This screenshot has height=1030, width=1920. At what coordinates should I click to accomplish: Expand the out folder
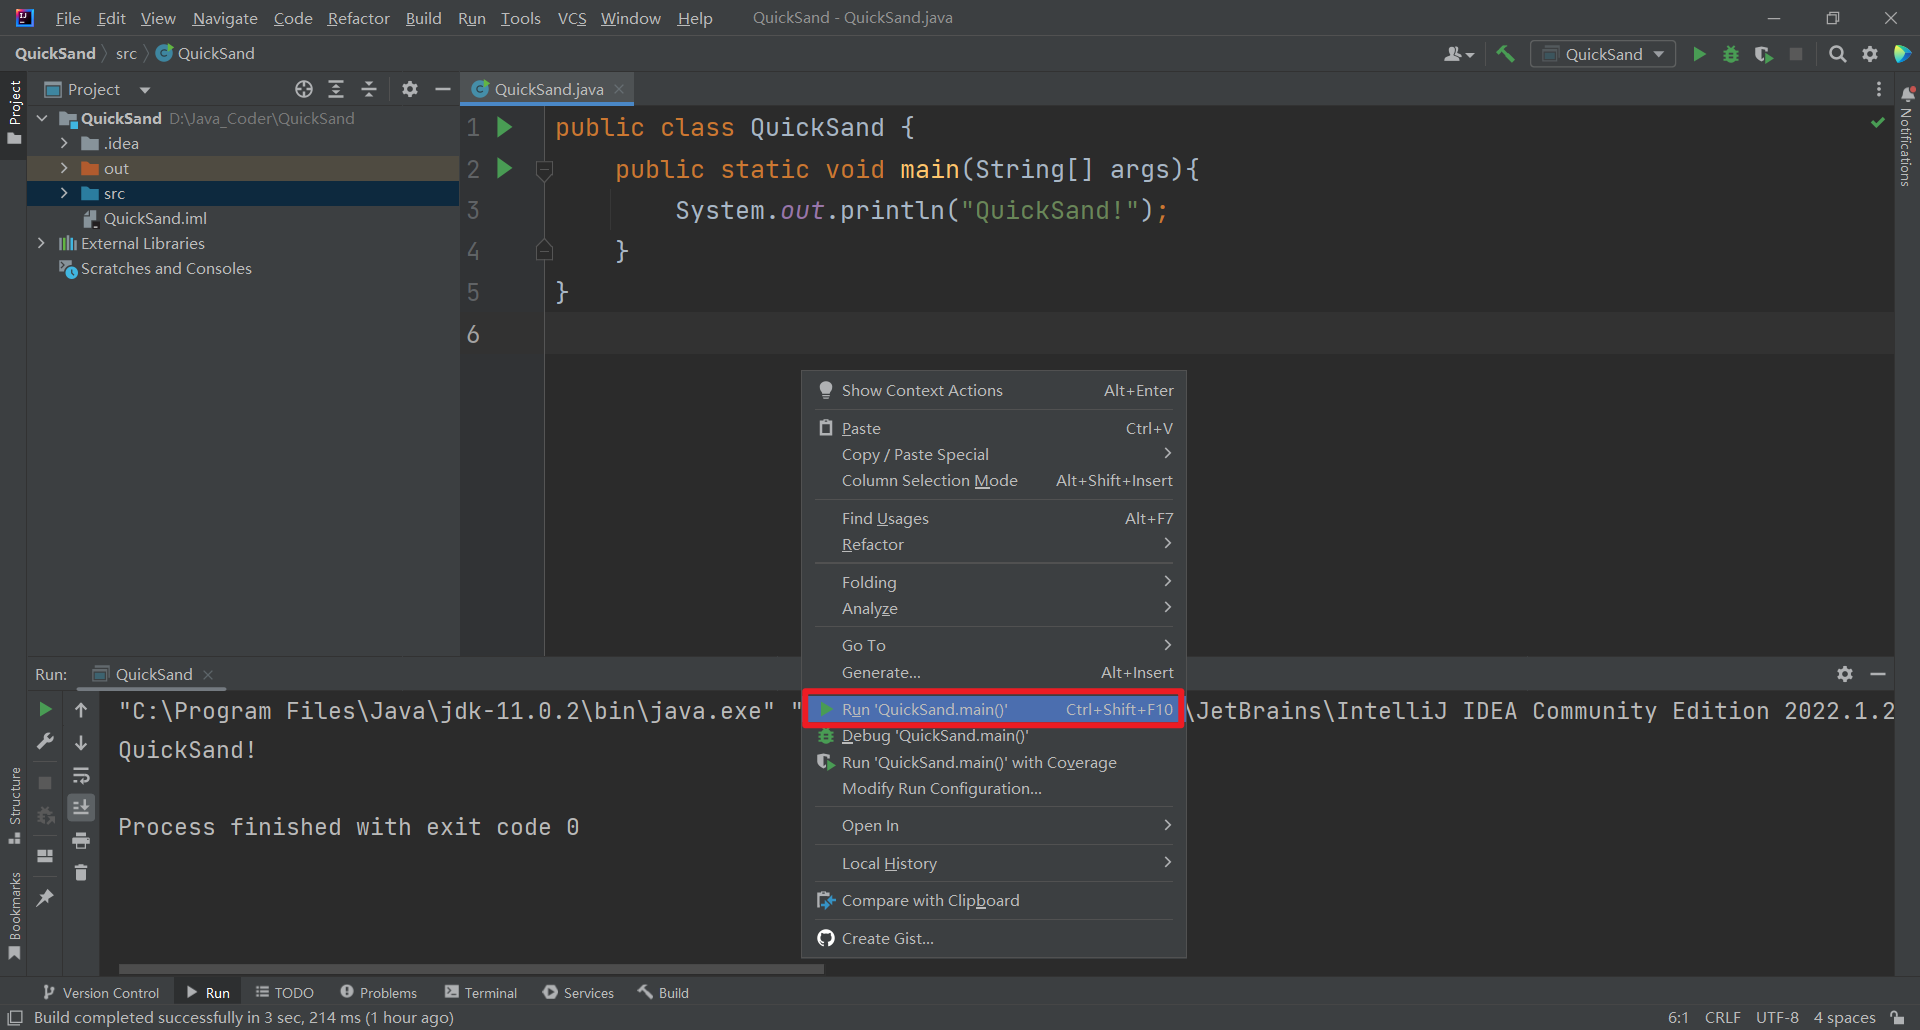64,168
